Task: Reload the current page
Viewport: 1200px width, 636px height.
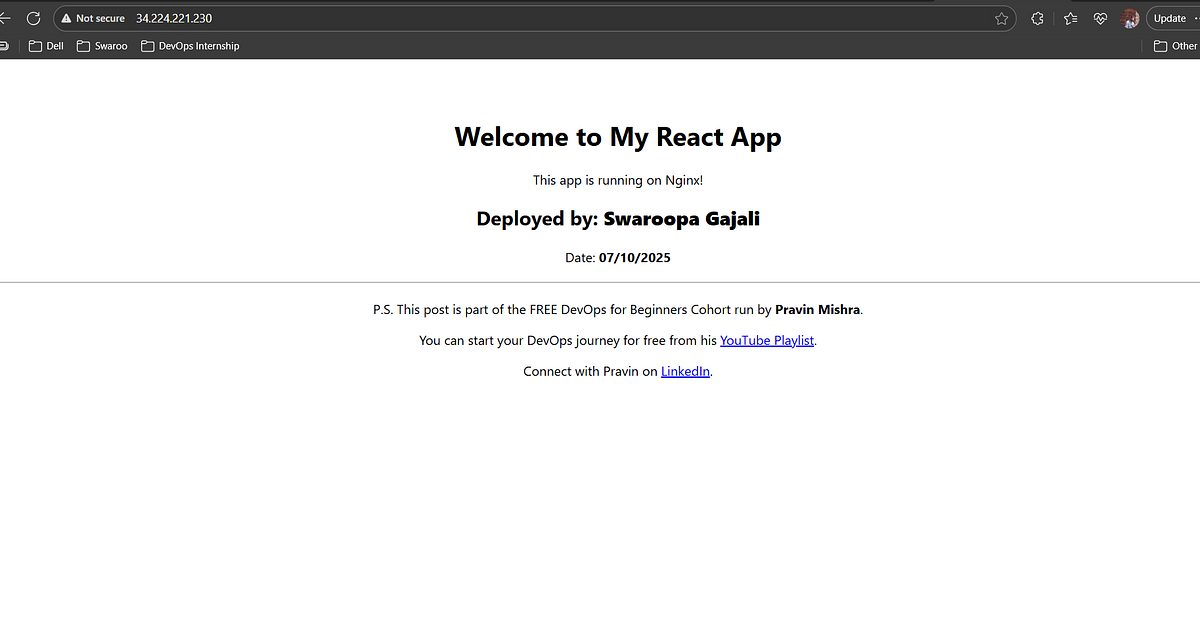Action: (x=33, y=17)
